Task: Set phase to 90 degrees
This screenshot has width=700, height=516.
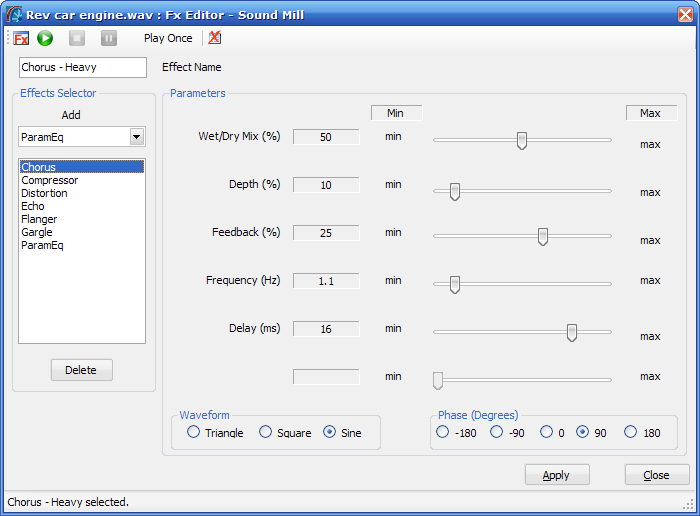Action: pyautogui.click(x=591, y=433)
